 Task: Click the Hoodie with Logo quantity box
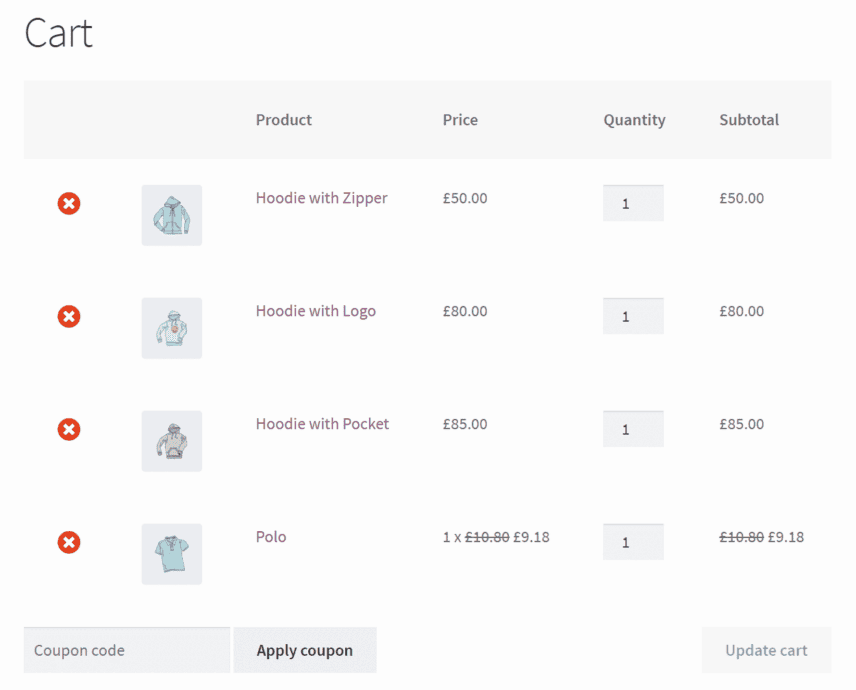(633, 316)
